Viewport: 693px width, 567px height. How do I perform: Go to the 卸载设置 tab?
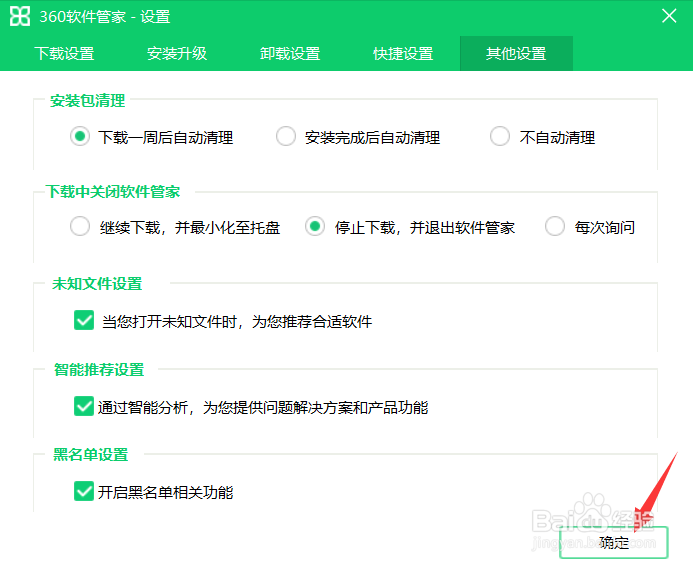point(290,53)
